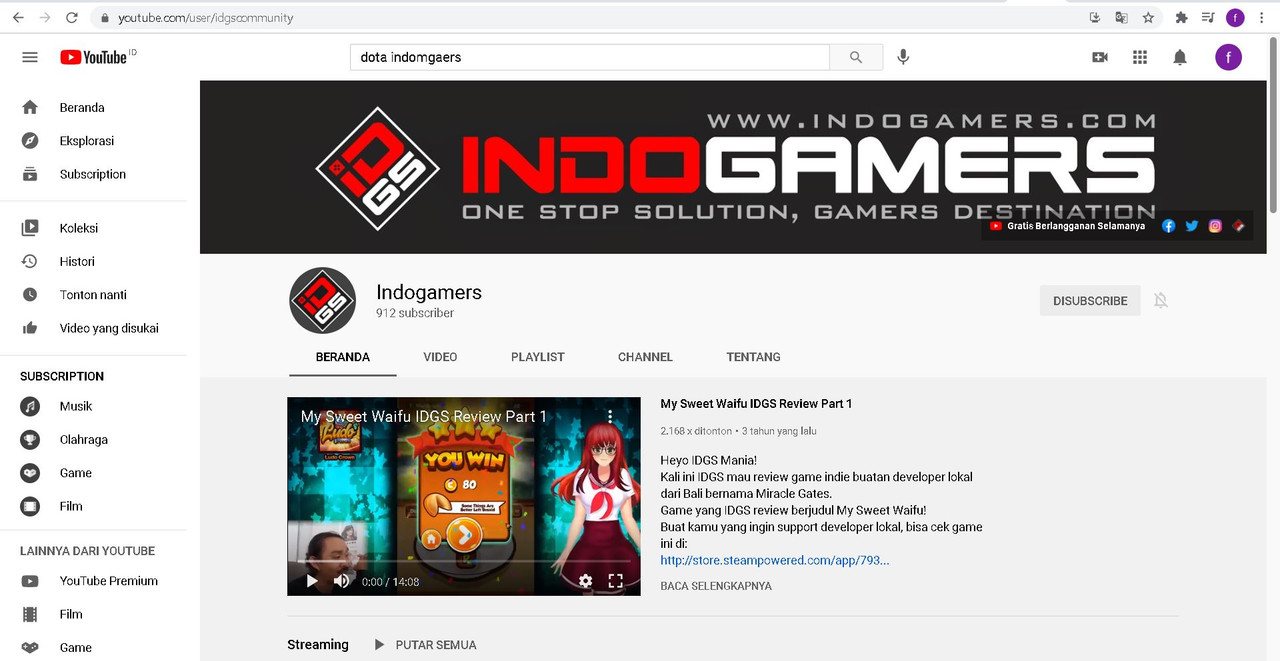
Task: Open Subscription in sidebar
Action: (x=93, y=174)
